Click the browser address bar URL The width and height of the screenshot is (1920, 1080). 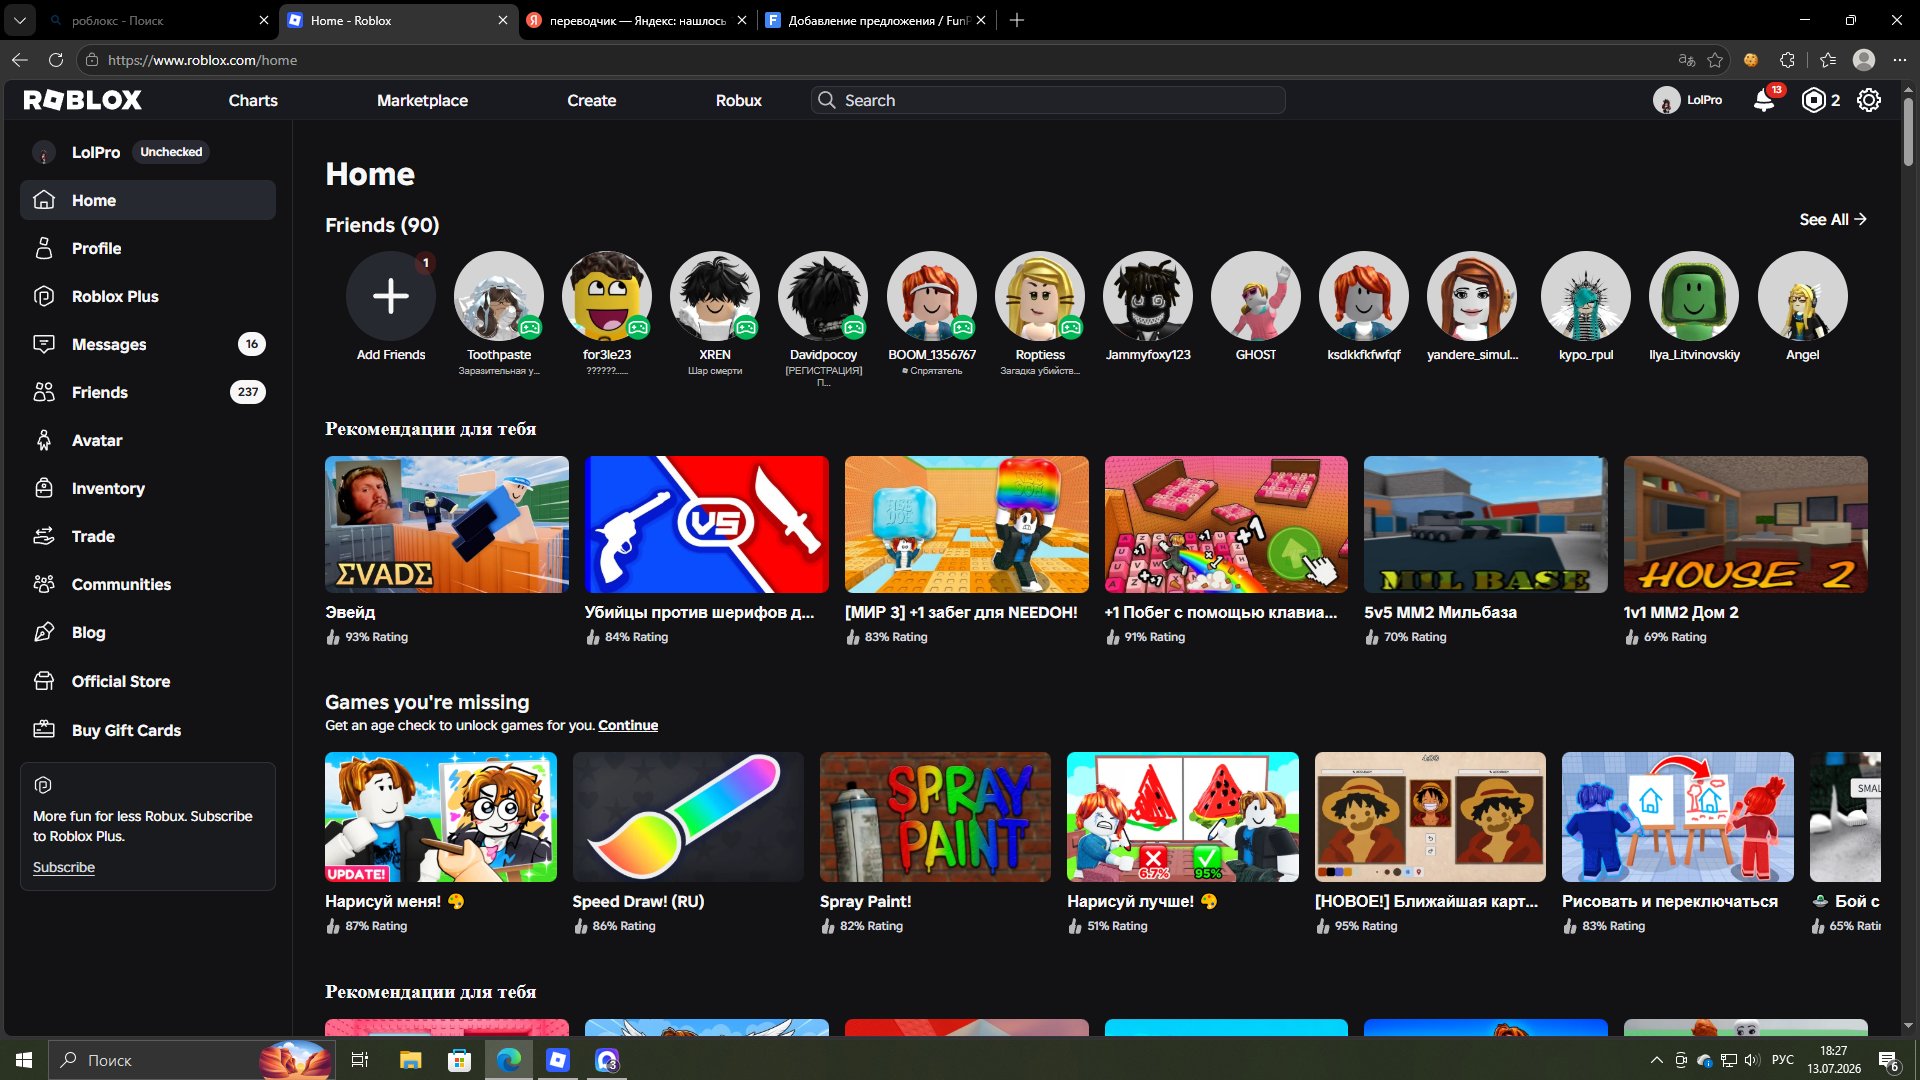(x=202, y=60)
